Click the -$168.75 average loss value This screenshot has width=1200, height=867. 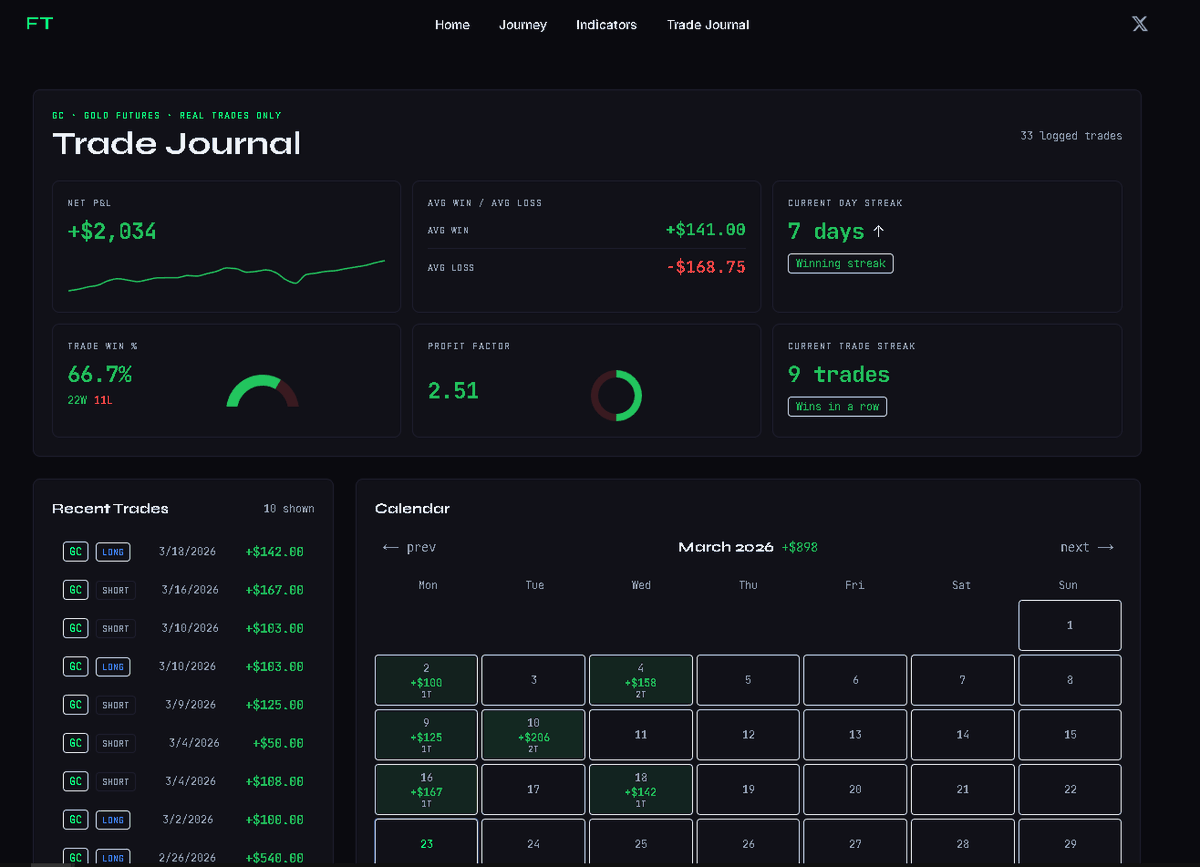(x=706, y=267)
